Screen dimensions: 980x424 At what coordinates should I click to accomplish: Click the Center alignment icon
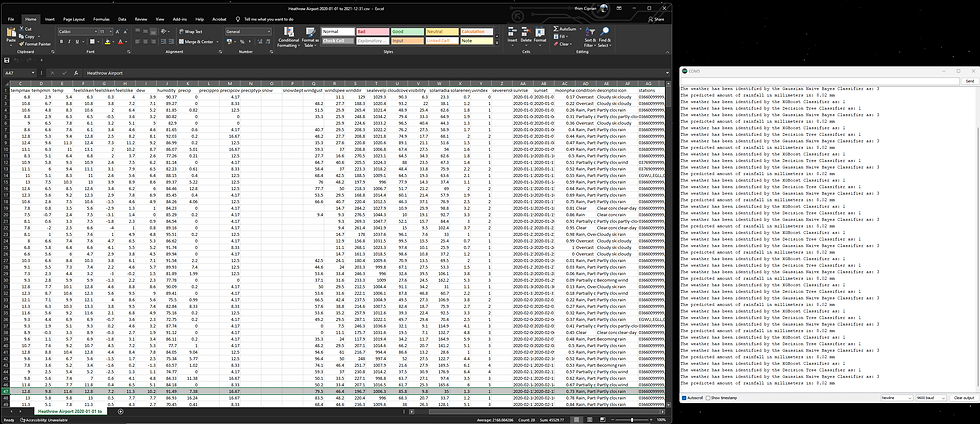pos(144,41)
